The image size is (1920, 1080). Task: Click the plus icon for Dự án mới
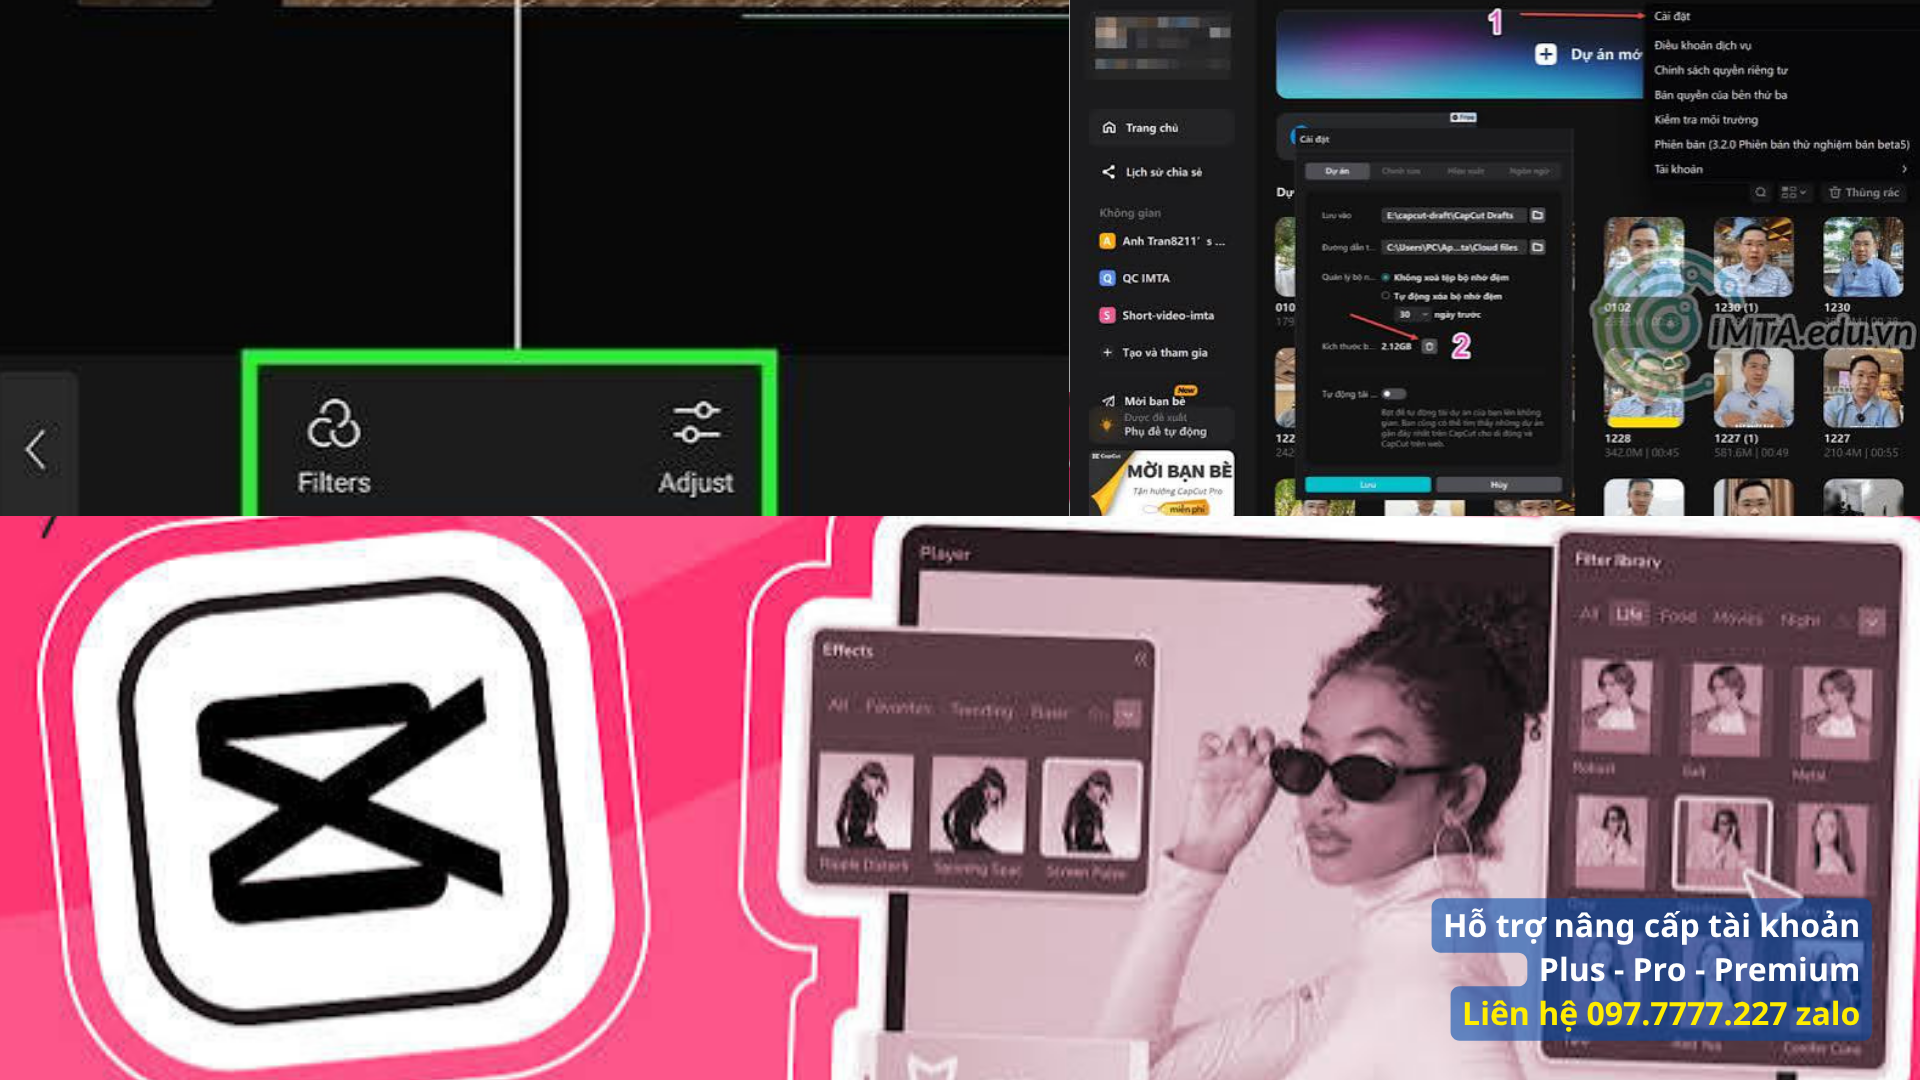(1546, 54)
